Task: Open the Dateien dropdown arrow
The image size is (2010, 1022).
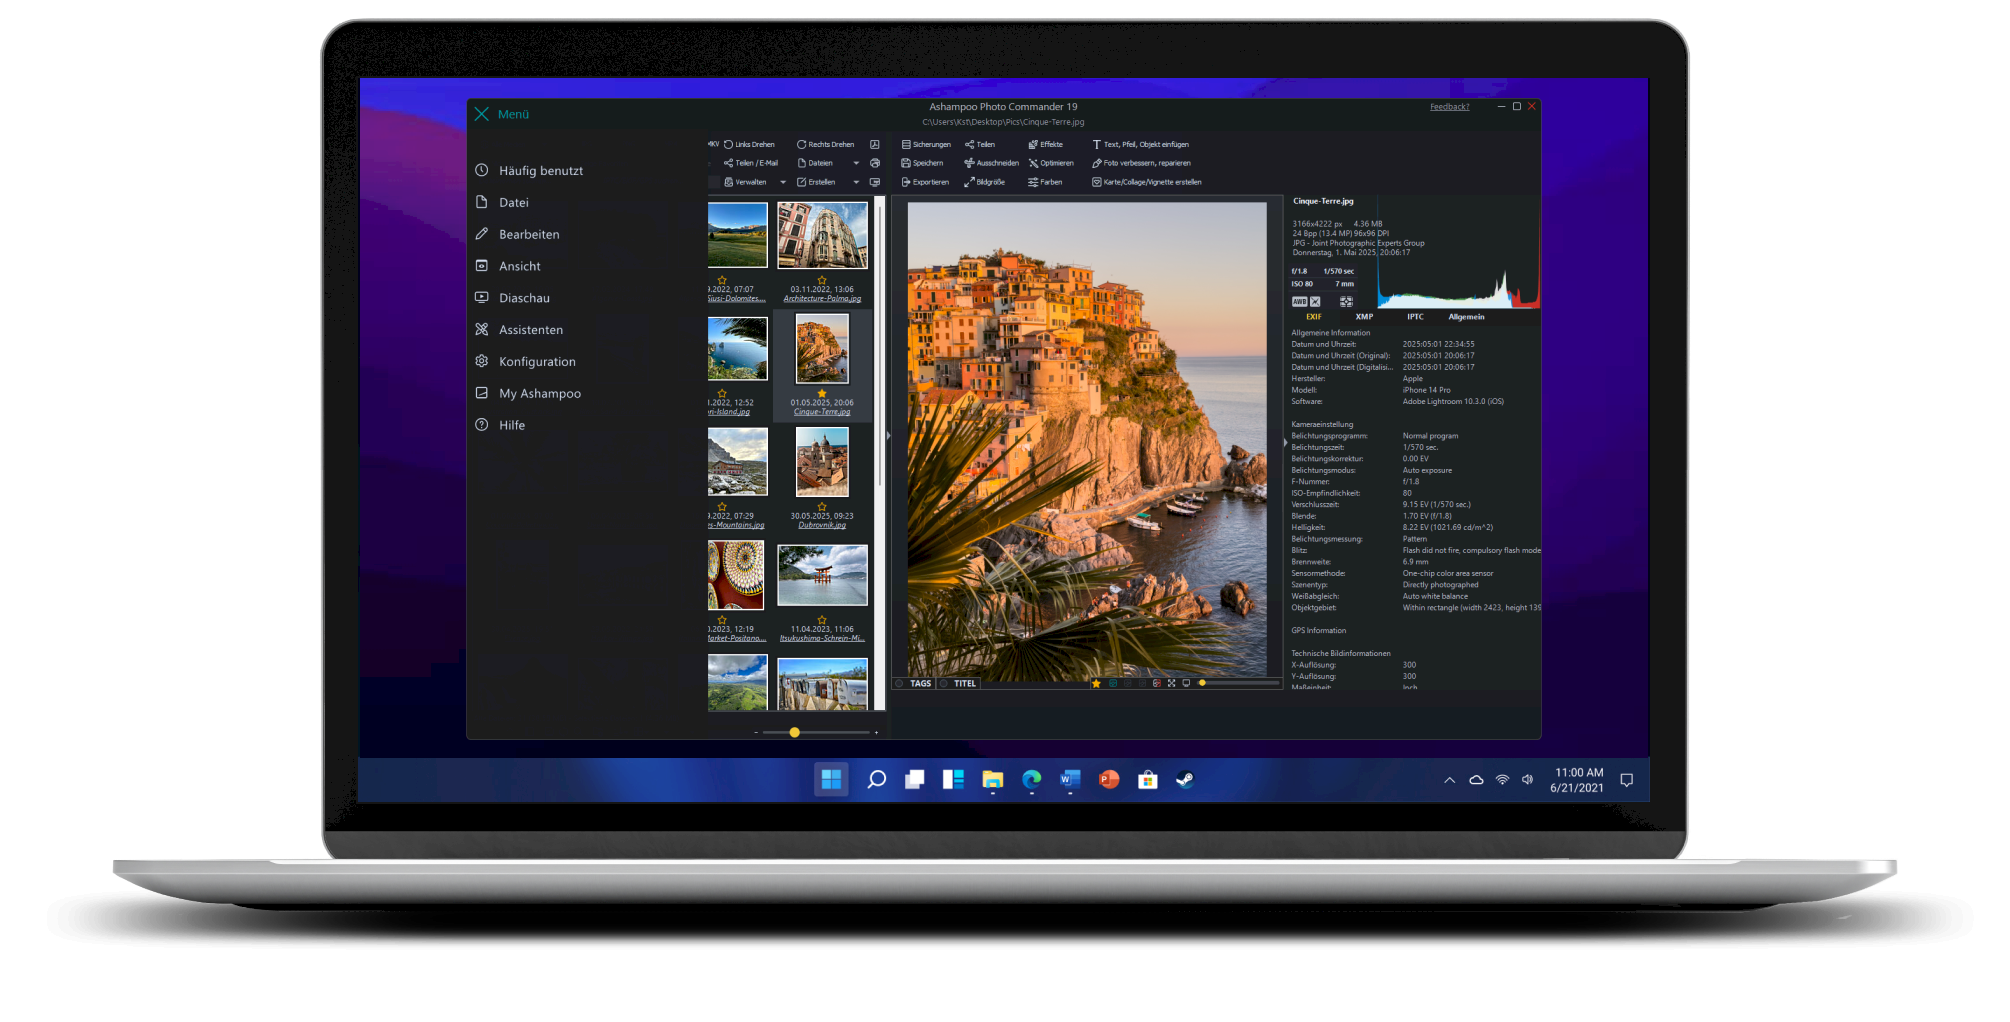Action: tap(856, 163)
